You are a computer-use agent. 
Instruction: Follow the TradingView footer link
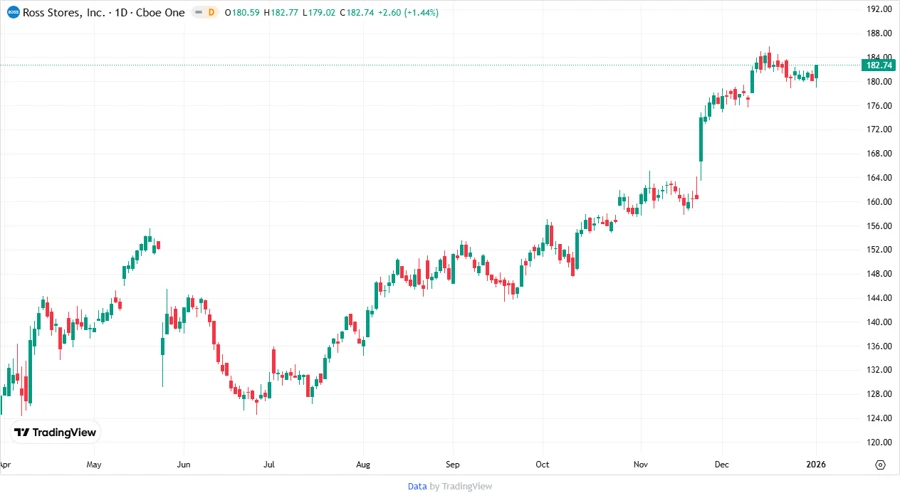pos(467,486)
